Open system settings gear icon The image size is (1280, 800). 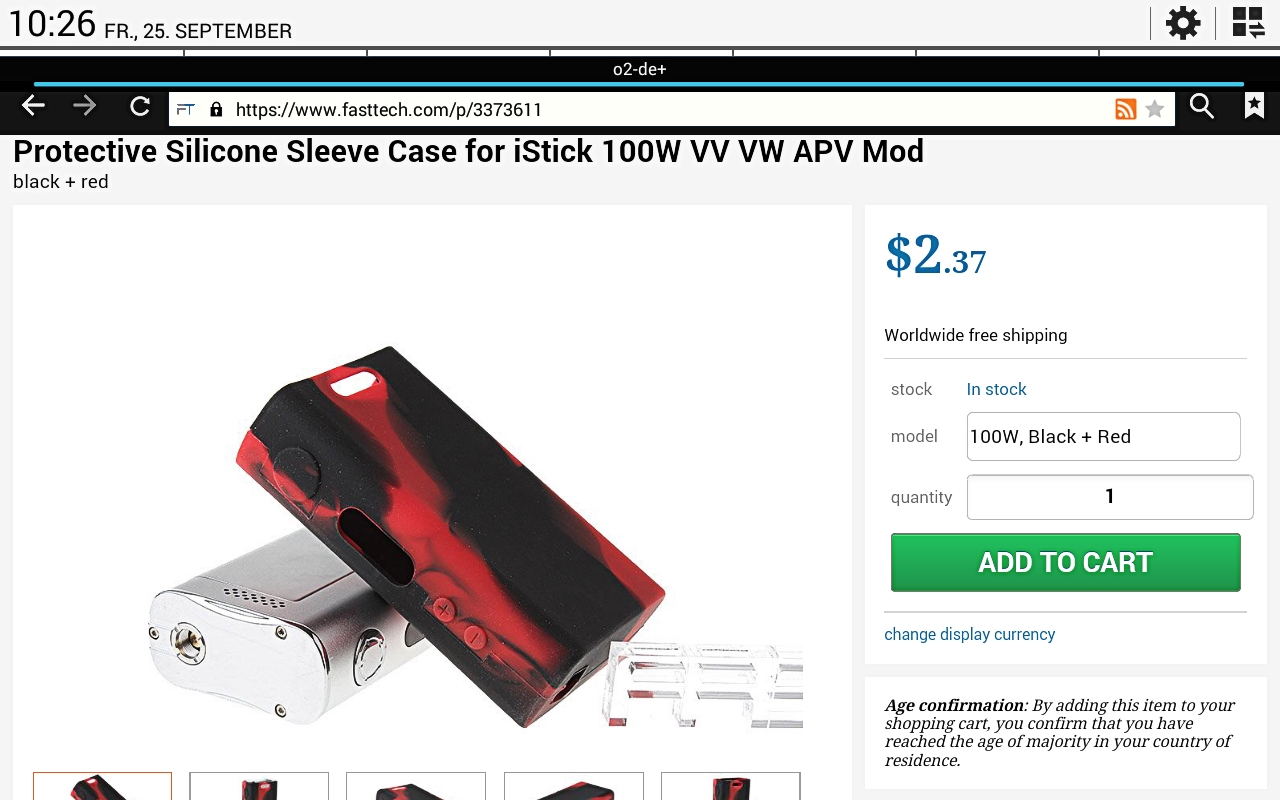coord(1183,22)
